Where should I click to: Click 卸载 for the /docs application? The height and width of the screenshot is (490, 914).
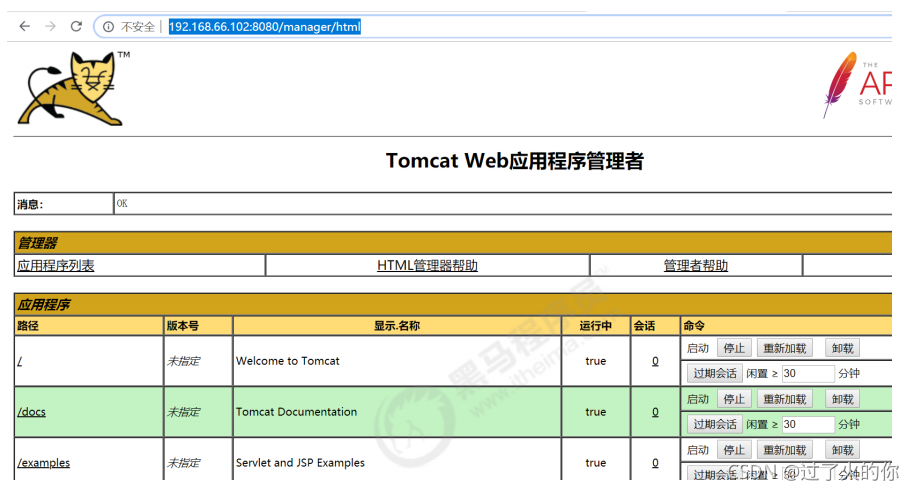pos(843,399)
